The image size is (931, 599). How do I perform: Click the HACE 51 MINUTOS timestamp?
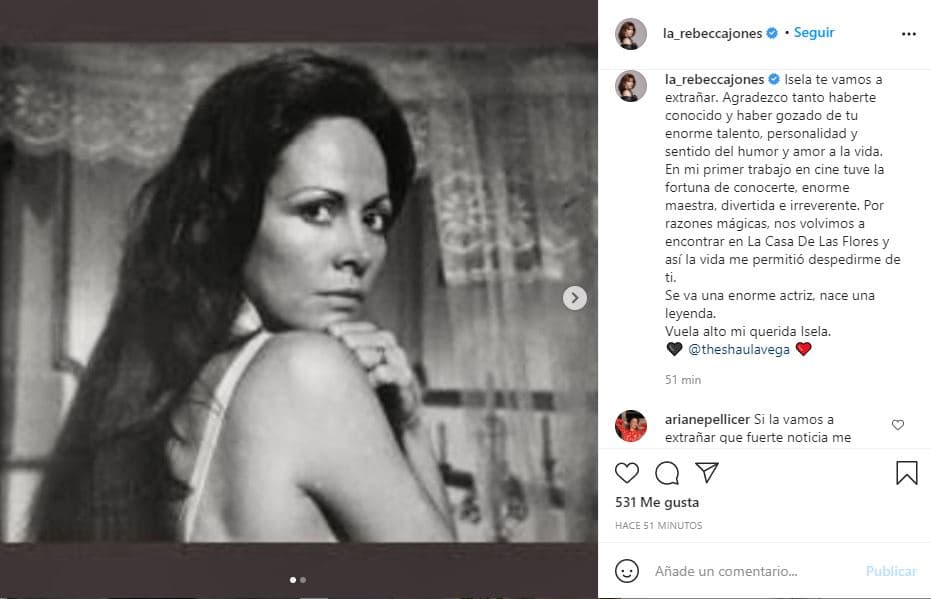click(659, 525)
